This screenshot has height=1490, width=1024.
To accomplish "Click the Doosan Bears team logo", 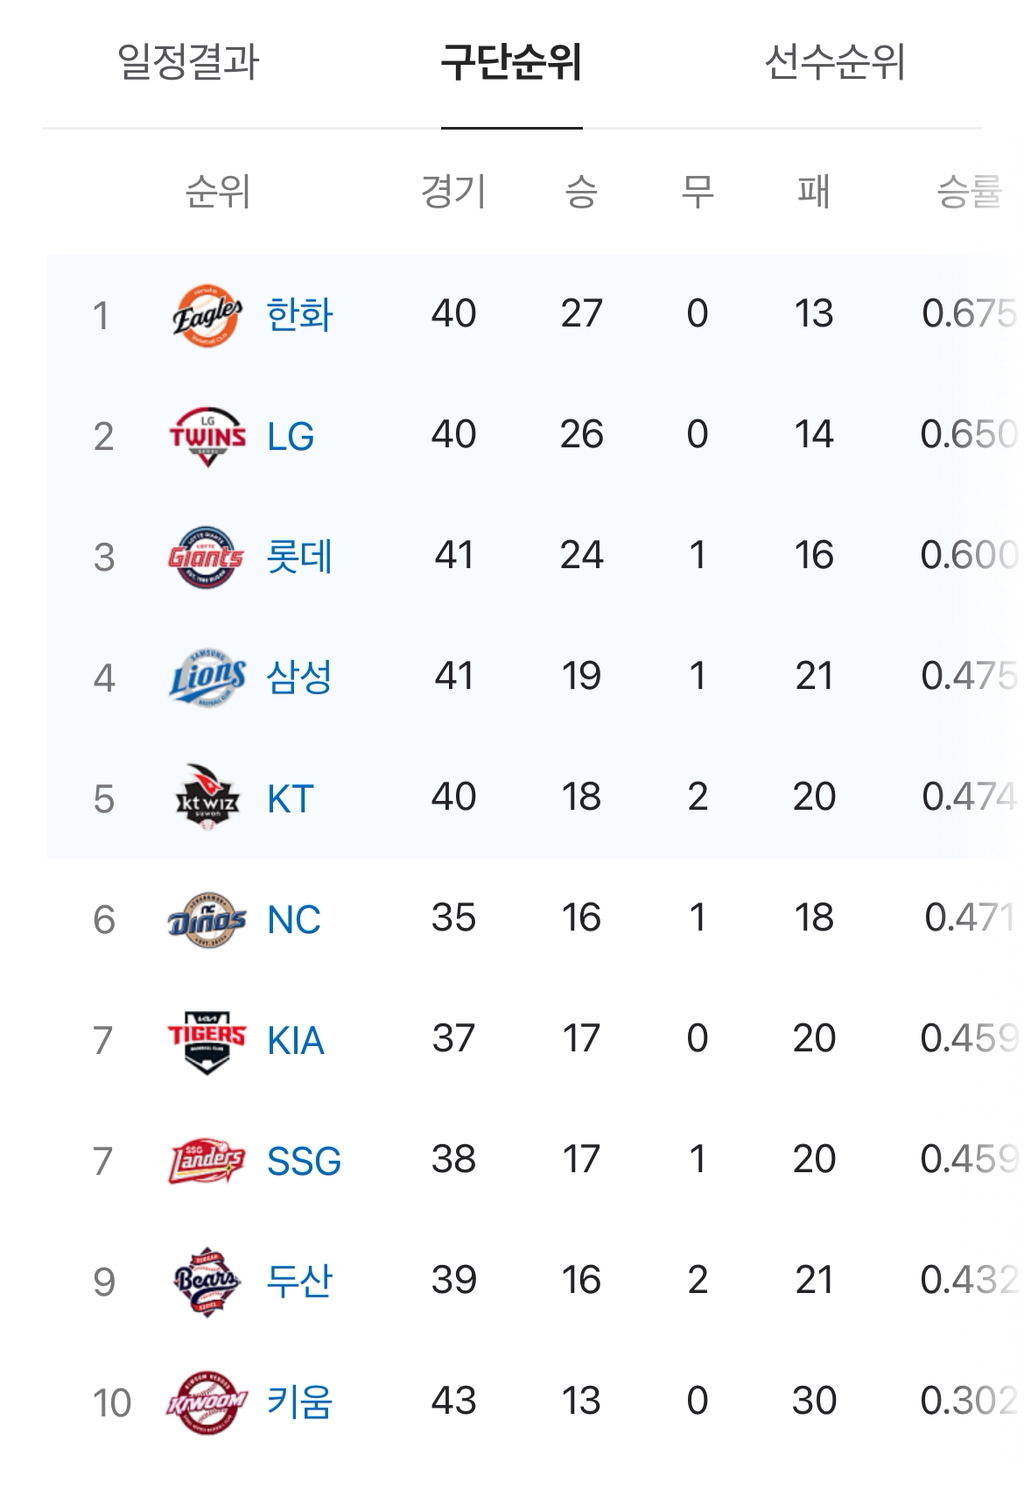I will (207, 1281).
